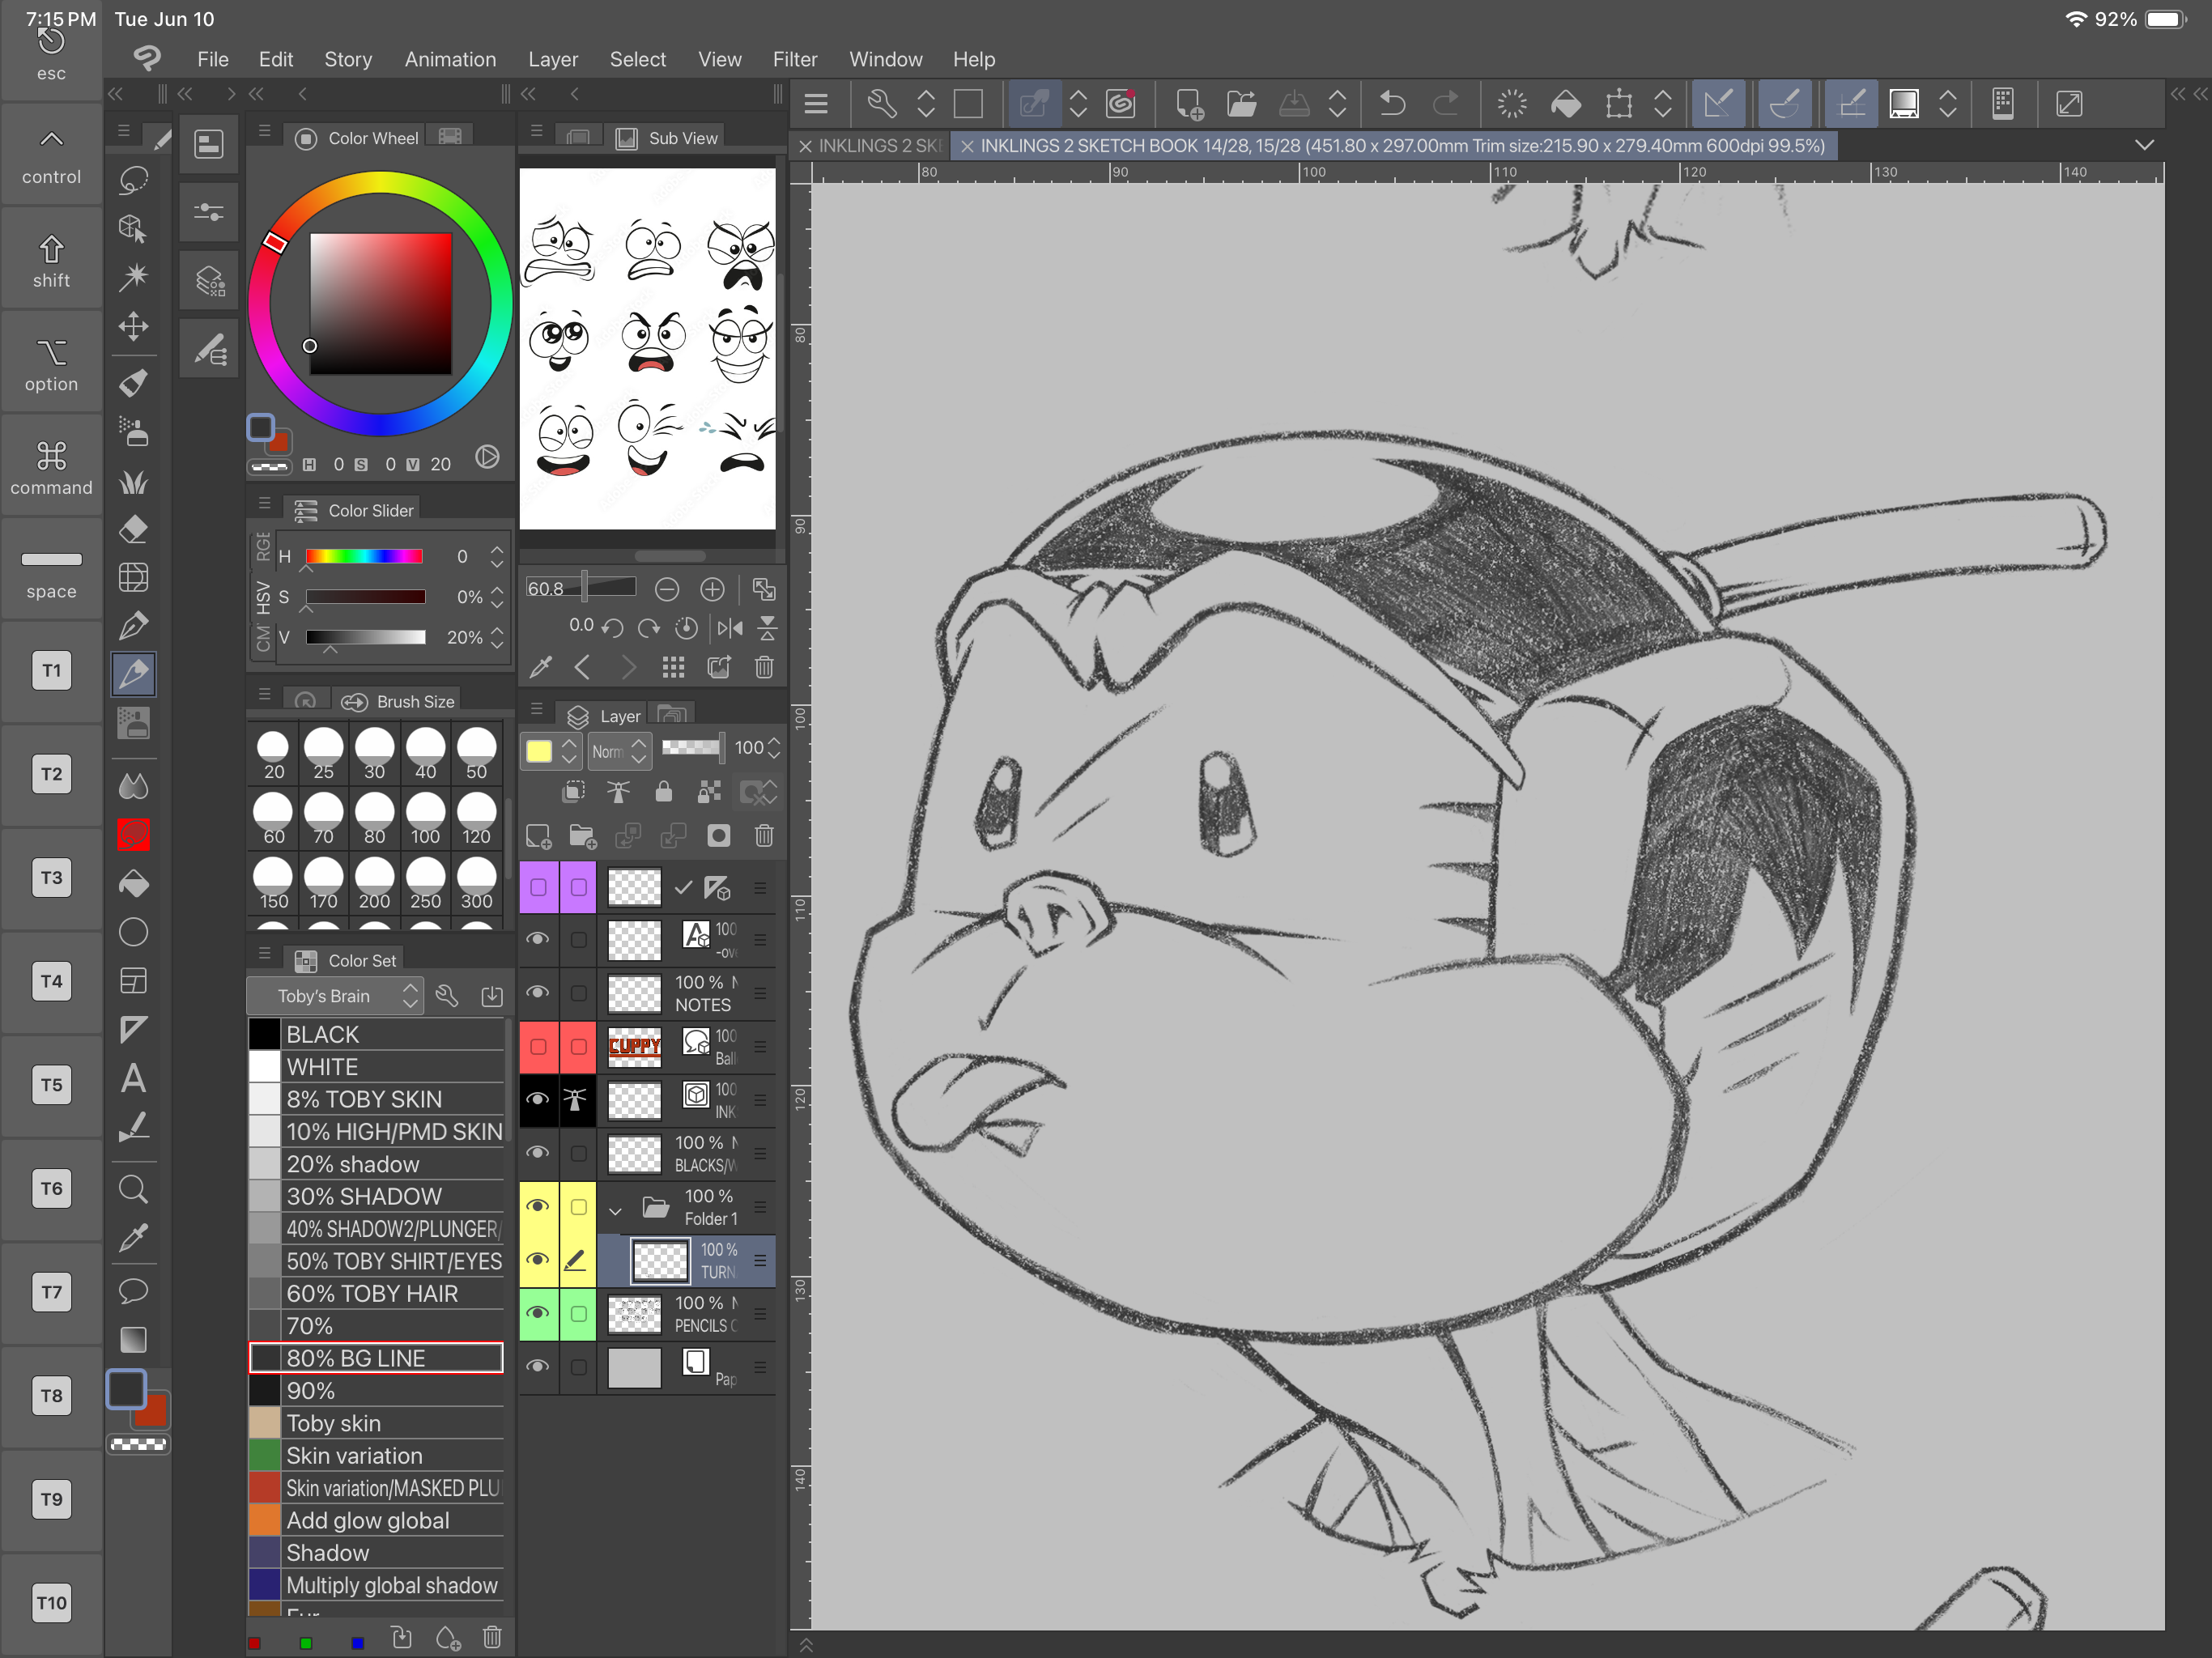Toggle visibility of TURN layer
The width and height of the screenshot is (2212, 1658).
point(538,1260)
